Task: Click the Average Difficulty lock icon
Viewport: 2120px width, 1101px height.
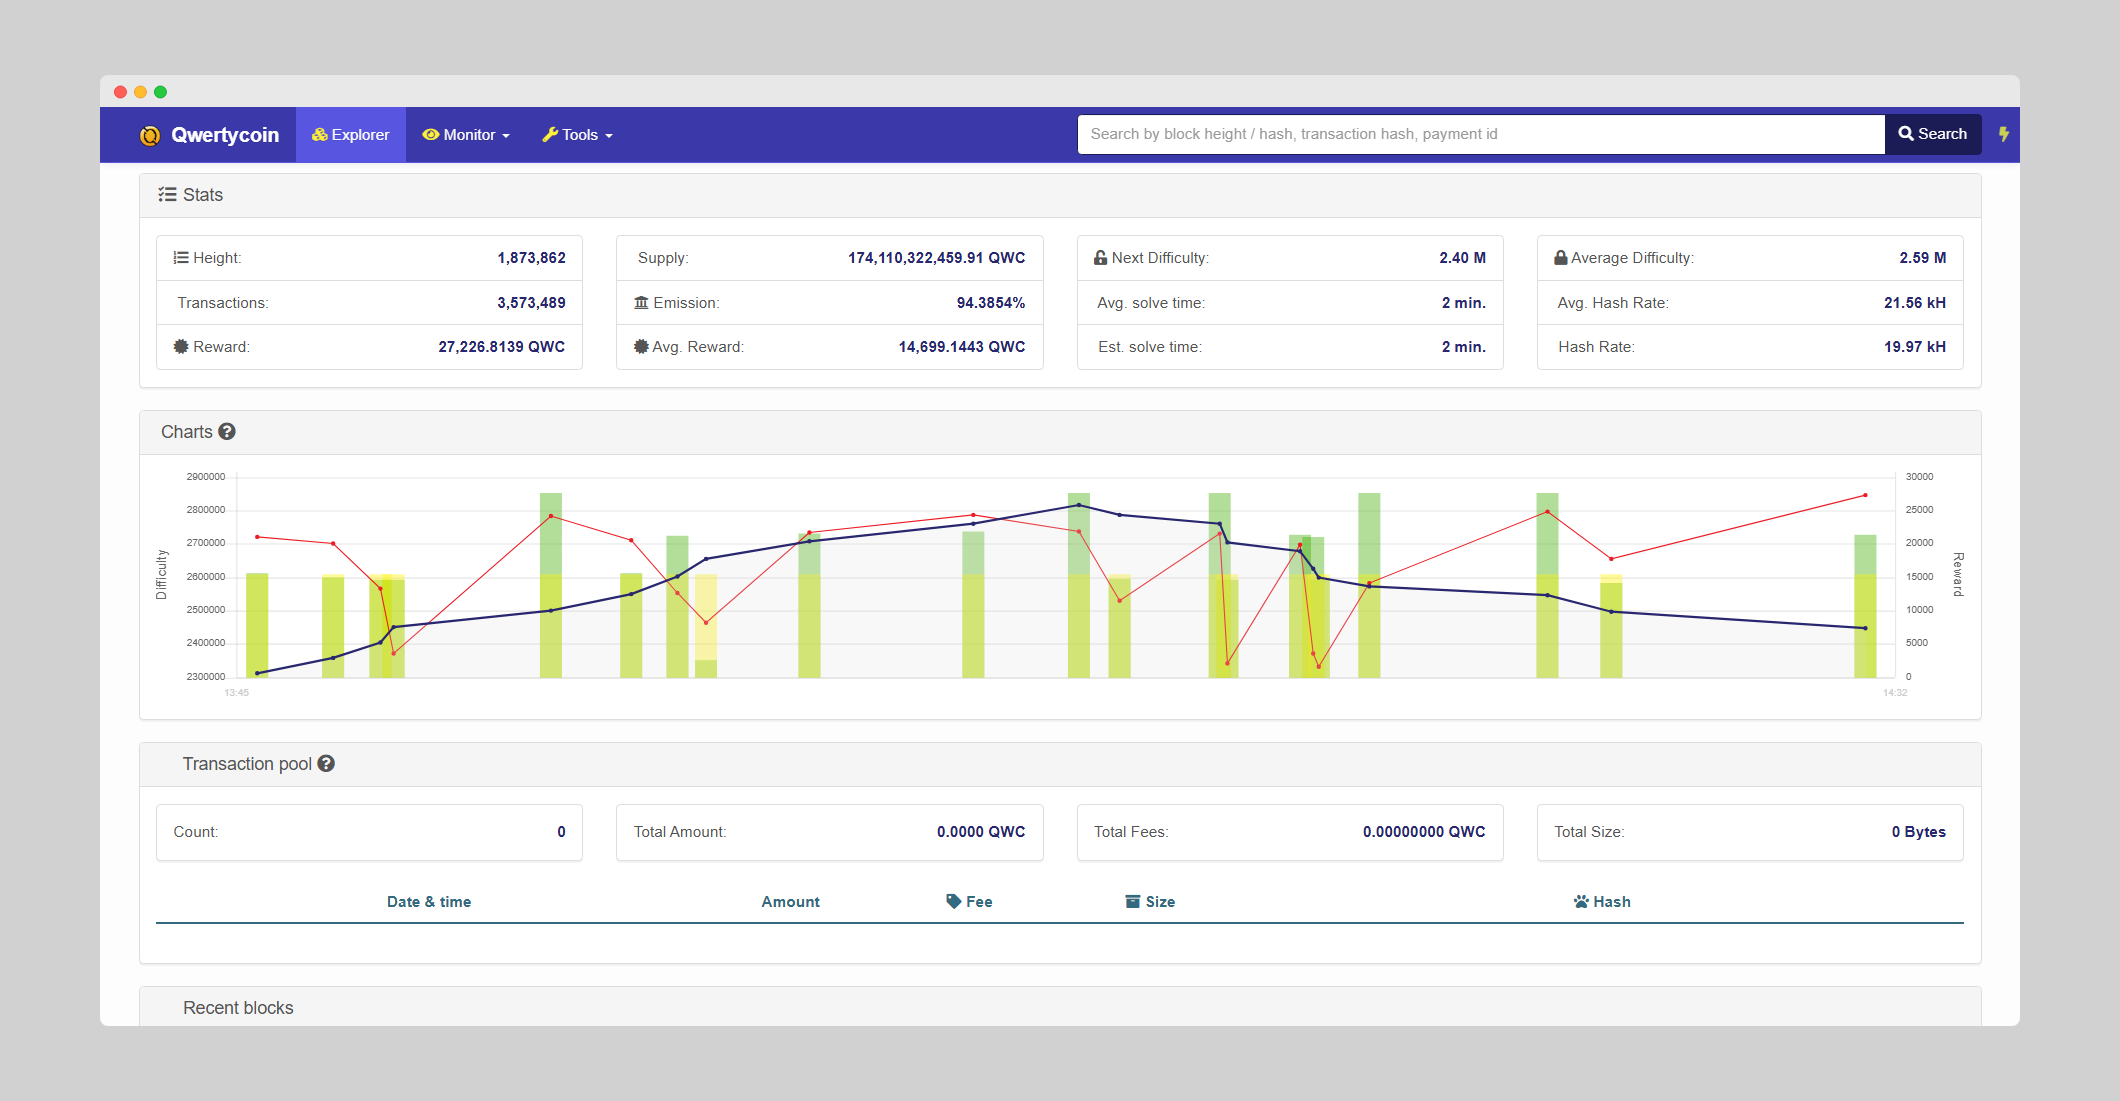Action: click(x=1560, y=258)
